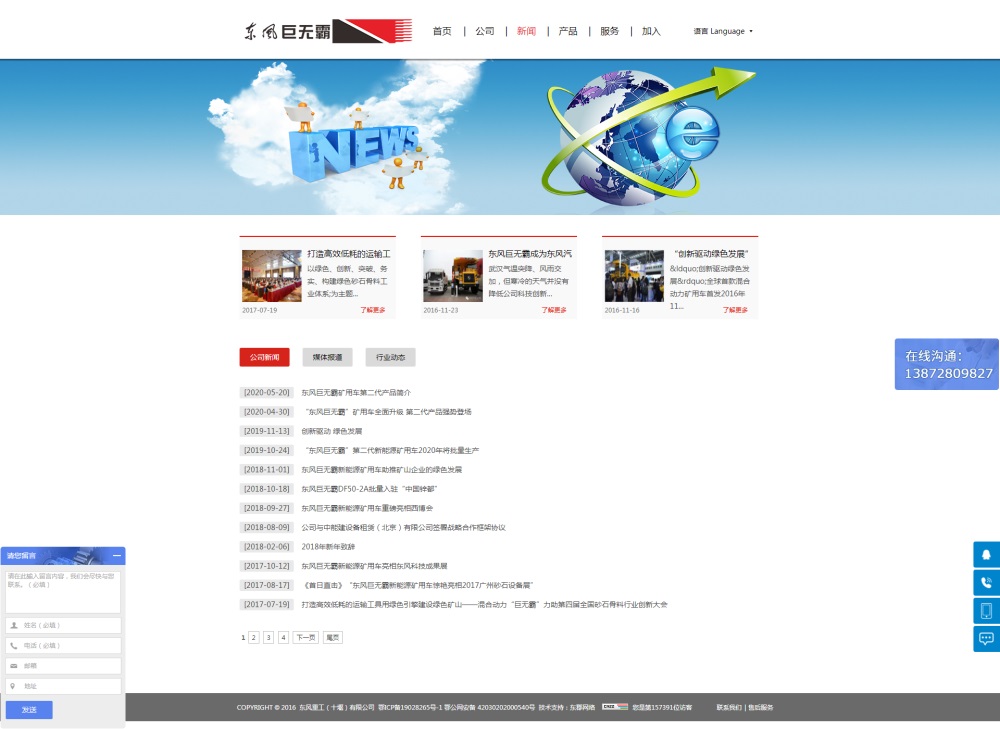Click 了解更多 on the 2016-11-23 card
The height and width of the screenshot is (729, 1000).
[x=554, y=310]
